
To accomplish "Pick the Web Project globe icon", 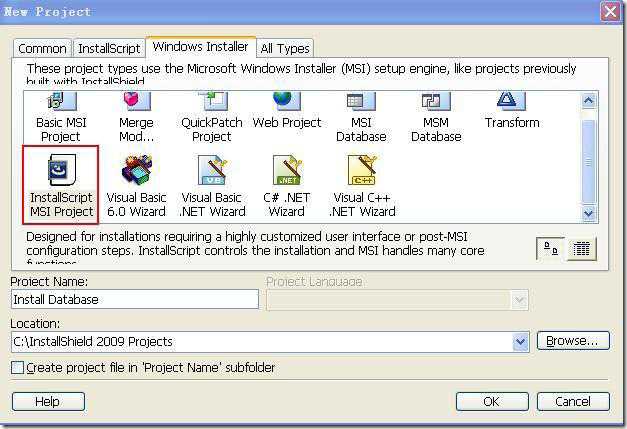I will (286, 101).
